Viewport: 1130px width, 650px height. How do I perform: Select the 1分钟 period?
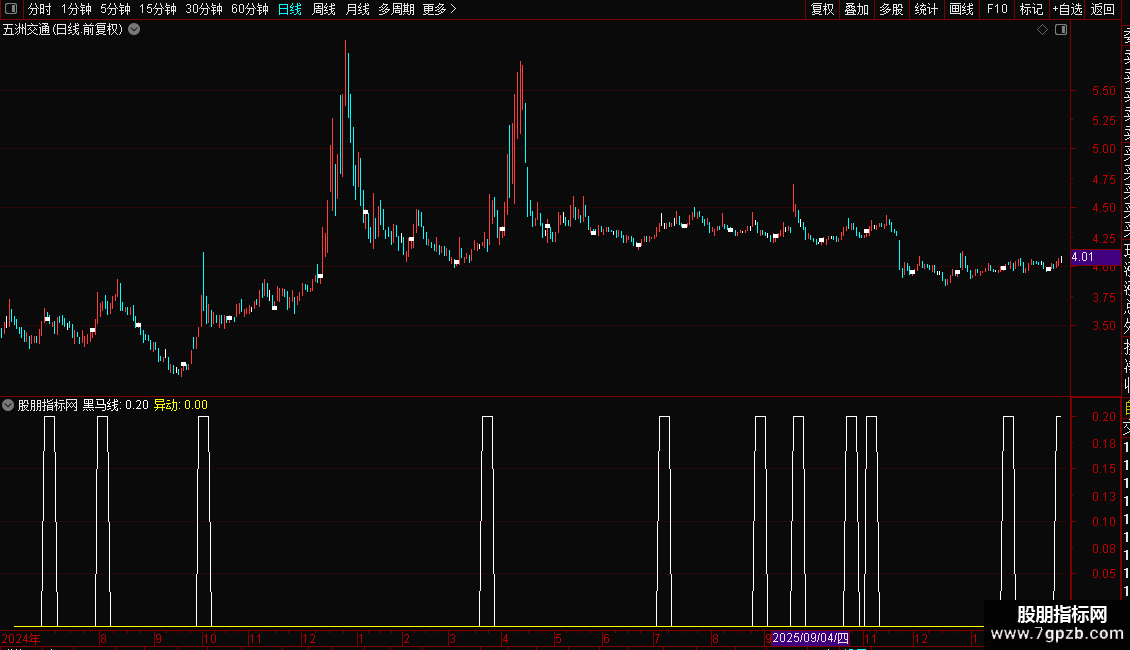(76, 9)
